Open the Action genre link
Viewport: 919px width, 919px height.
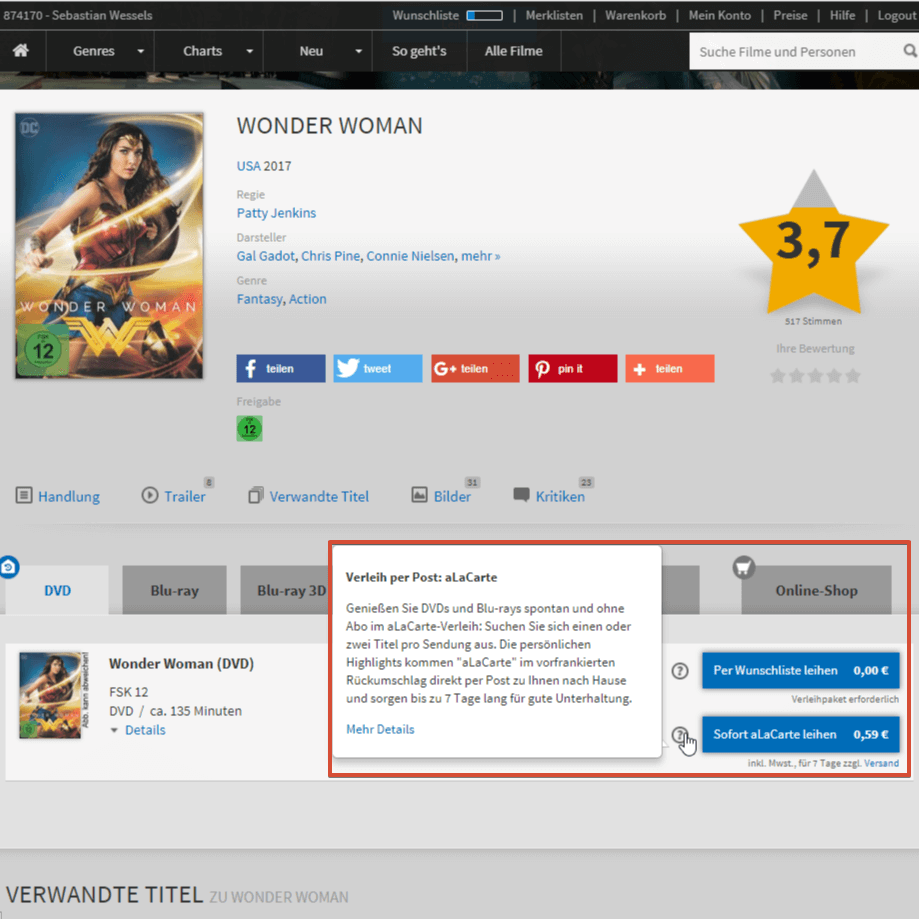pyautogui.click(x=308, y=299)
